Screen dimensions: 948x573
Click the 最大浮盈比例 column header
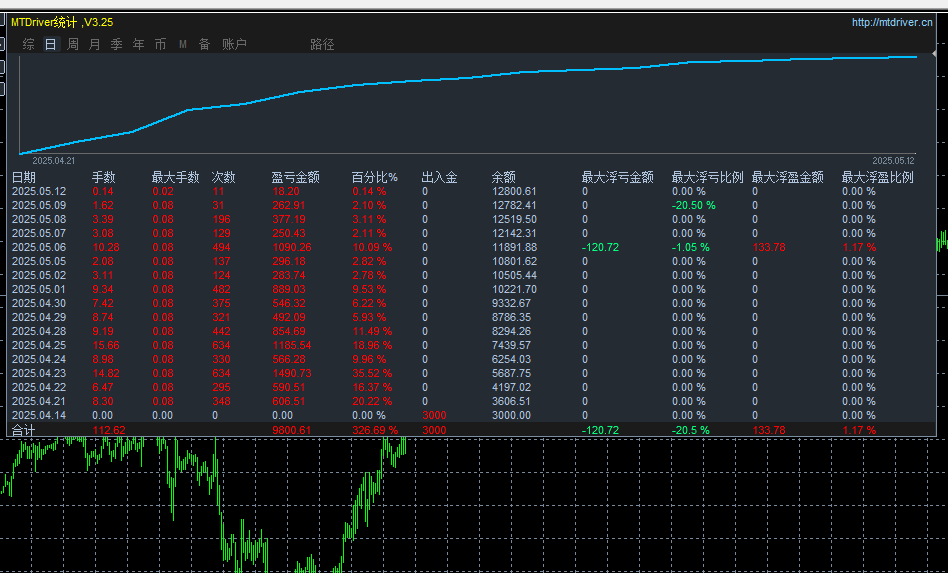877,177
